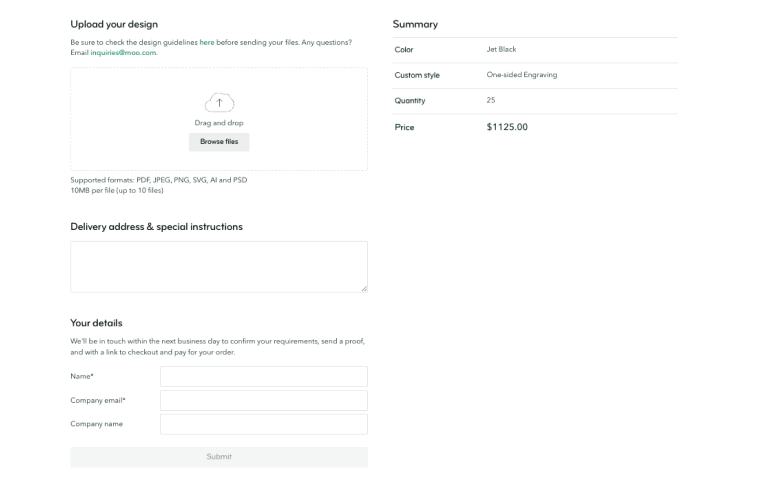The width and height of the screenshot is (760, 480).
Task: Click the inquiries@moo.com email link
Action: (123, 52)
